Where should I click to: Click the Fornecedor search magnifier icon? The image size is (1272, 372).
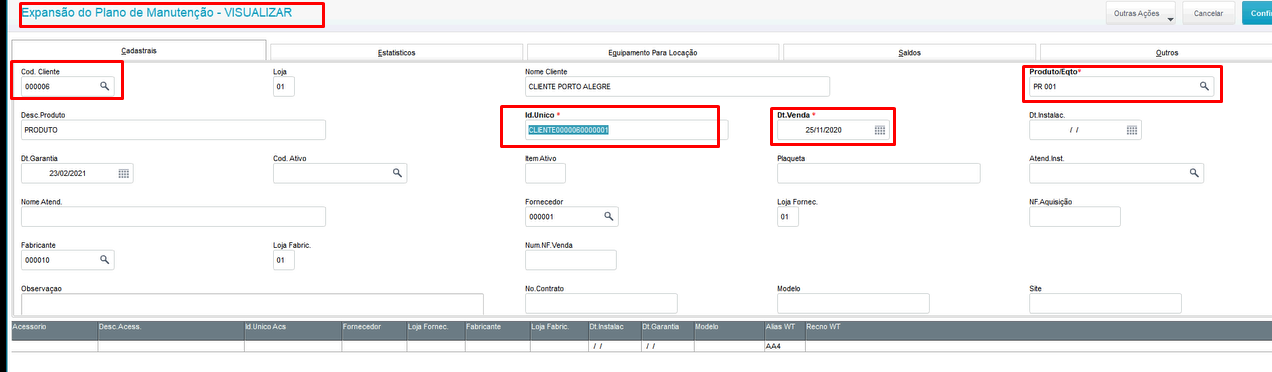coord(608,216)
